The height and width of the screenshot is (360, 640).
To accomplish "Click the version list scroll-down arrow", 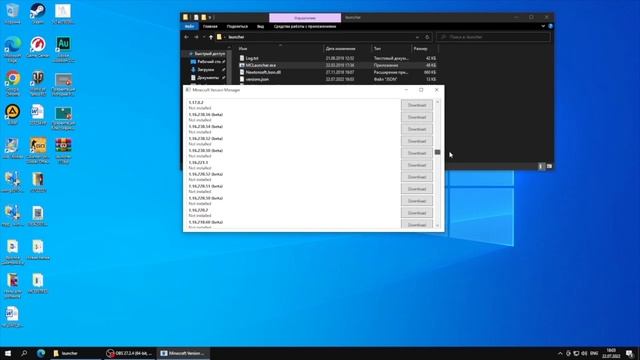I will (437, 225).
